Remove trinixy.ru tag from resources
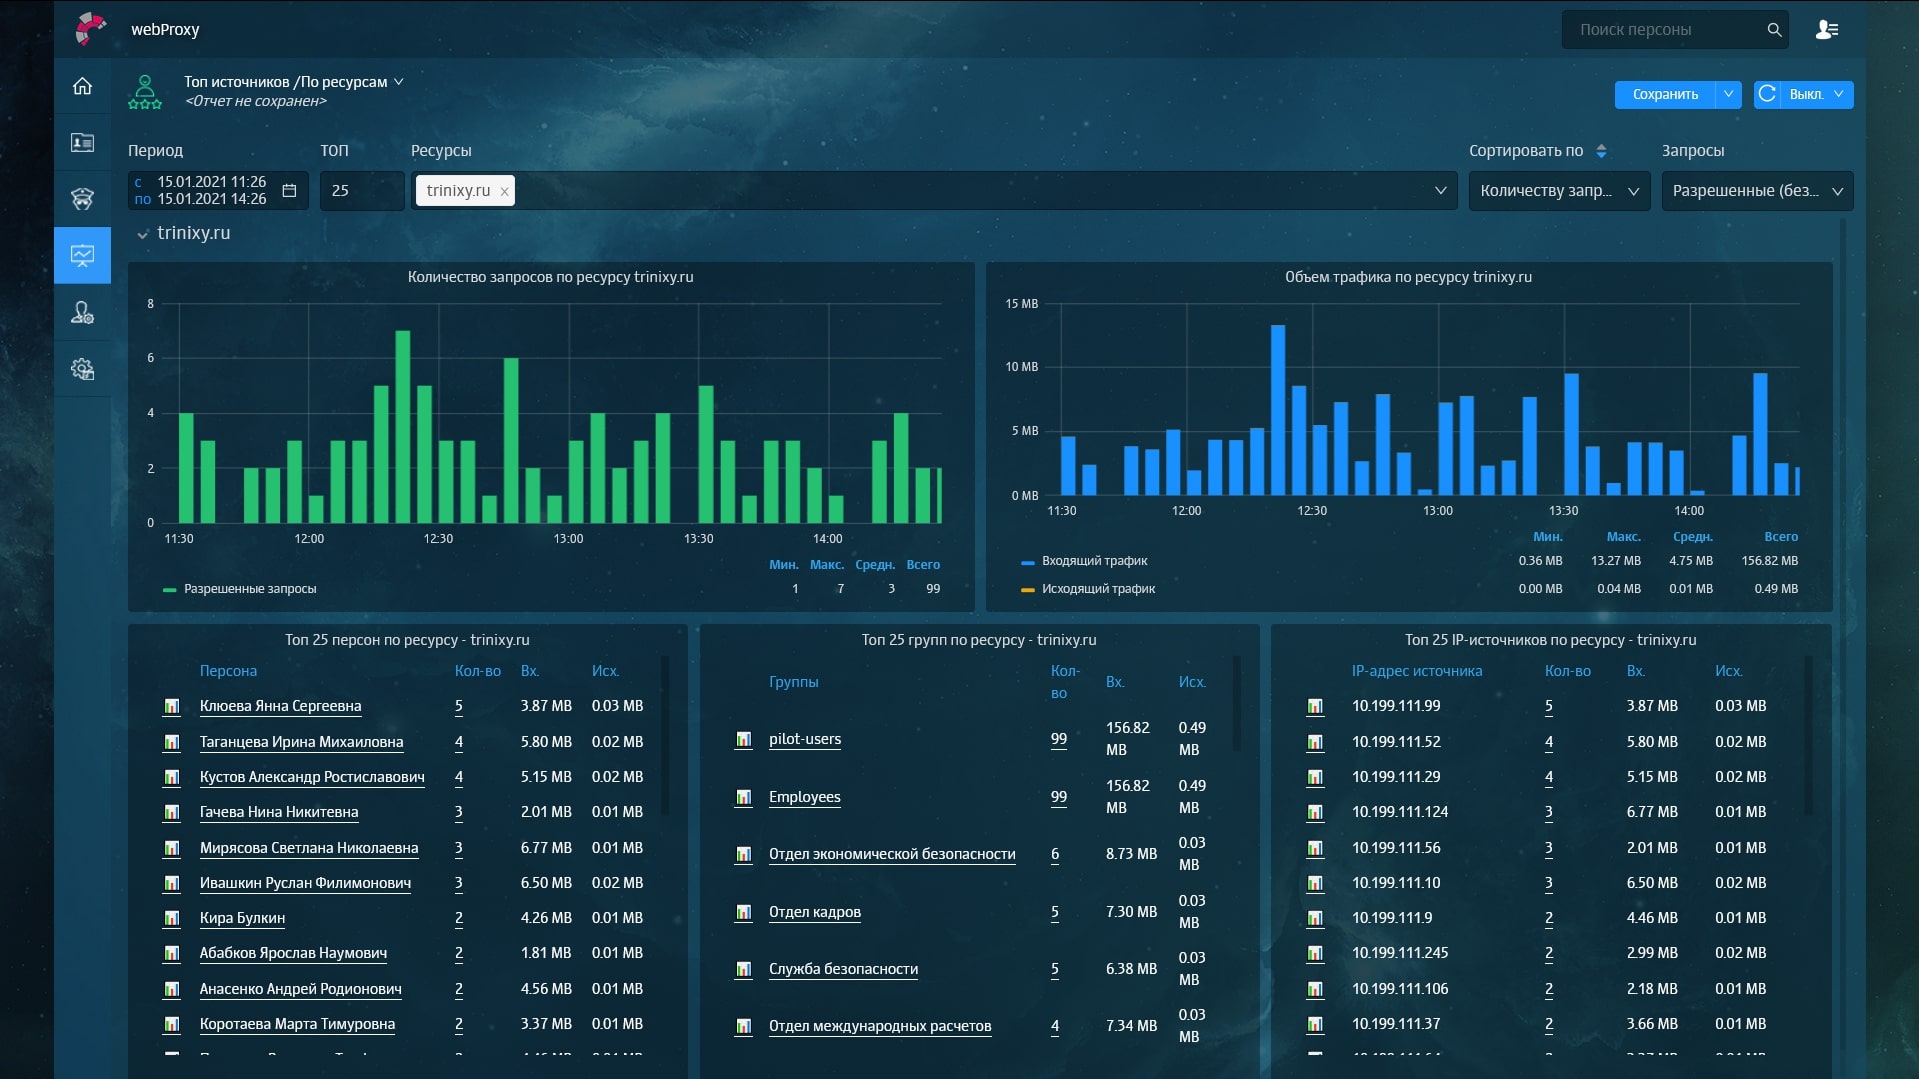 point(504,192)
